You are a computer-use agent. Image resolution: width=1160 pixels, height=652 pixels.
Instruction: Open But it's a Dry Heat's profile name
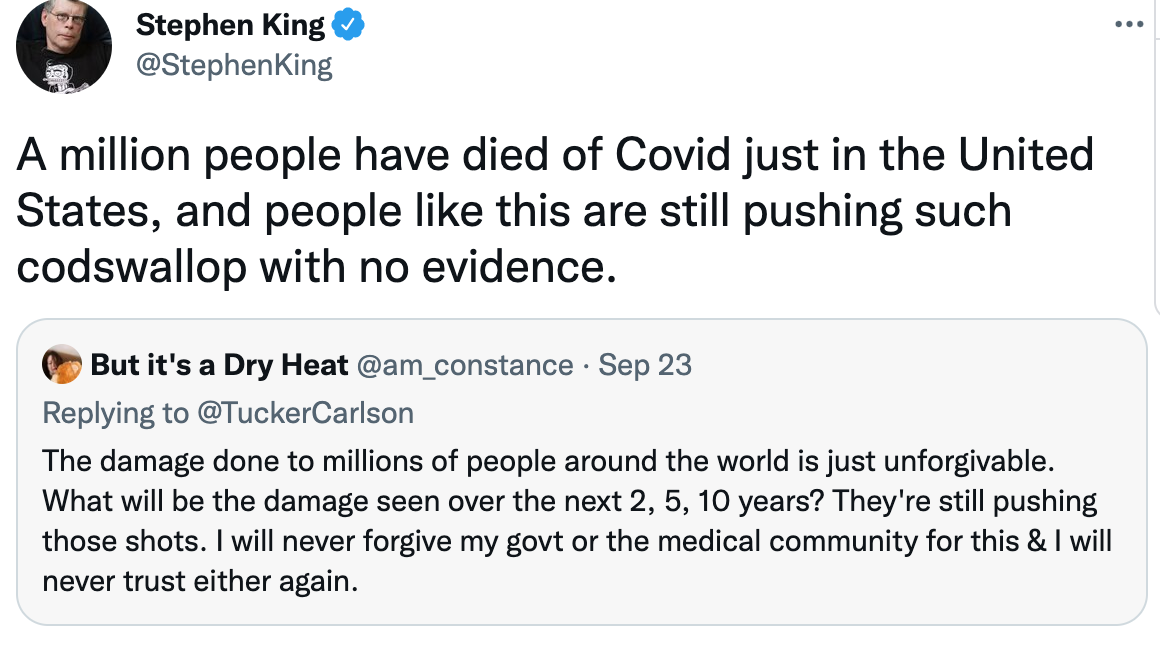point(219,365)
